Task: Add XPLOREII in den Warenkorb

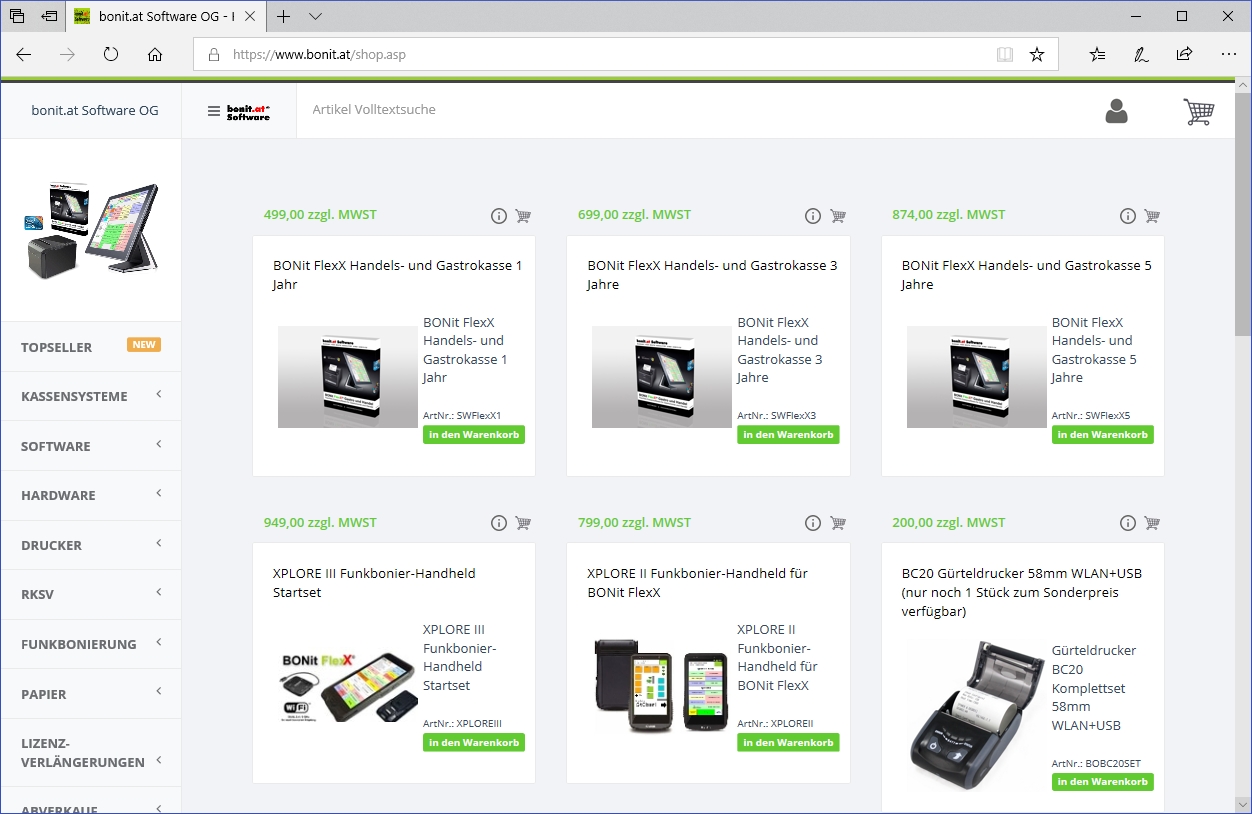Action: tap(788, 743)
